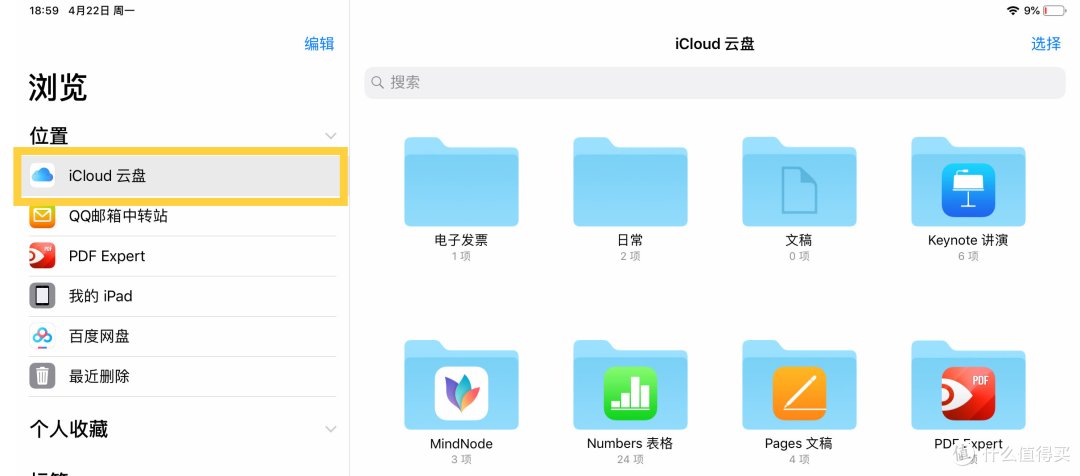Select the PDF Expert location label
This screenshot has height=476, width=1080.
[x=107, y=256]
